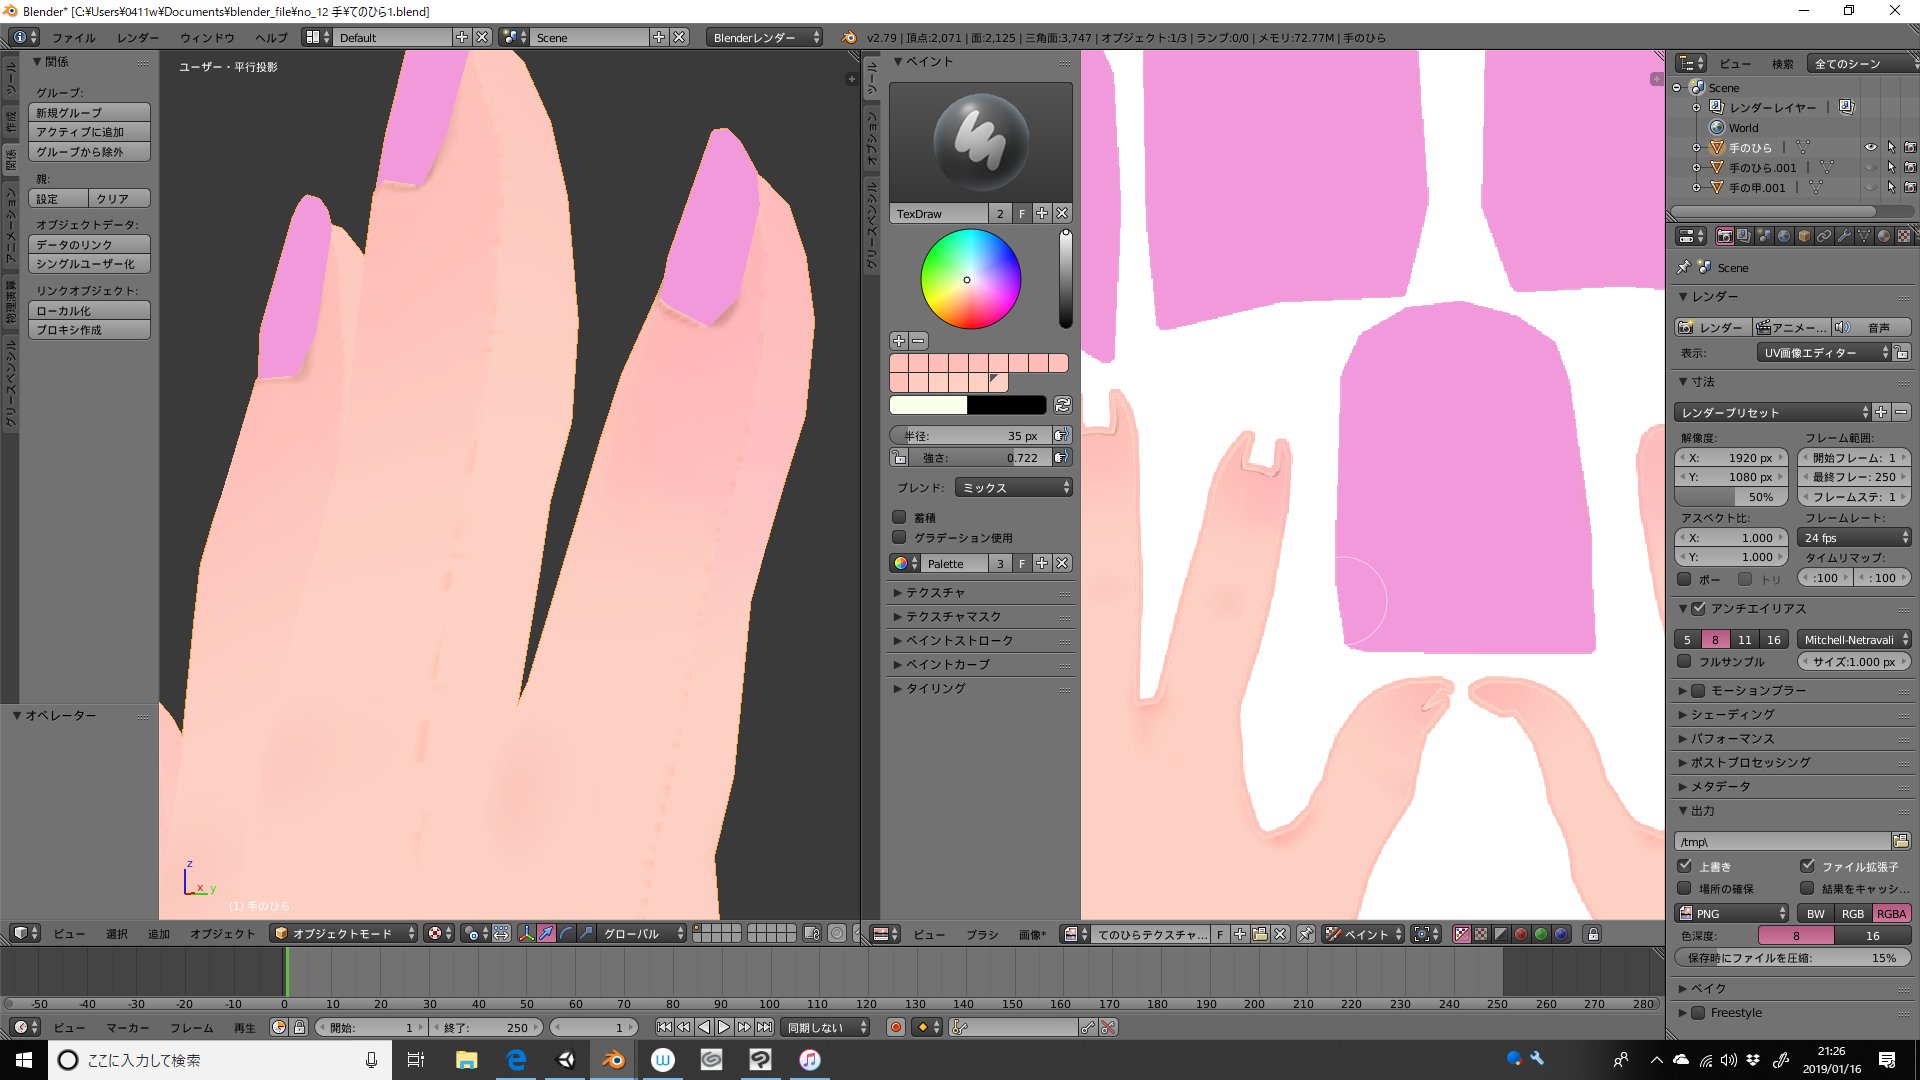Toggle the ファイル拡張子 checkbox
1920x1080 pixels.
coord(1807,866)
